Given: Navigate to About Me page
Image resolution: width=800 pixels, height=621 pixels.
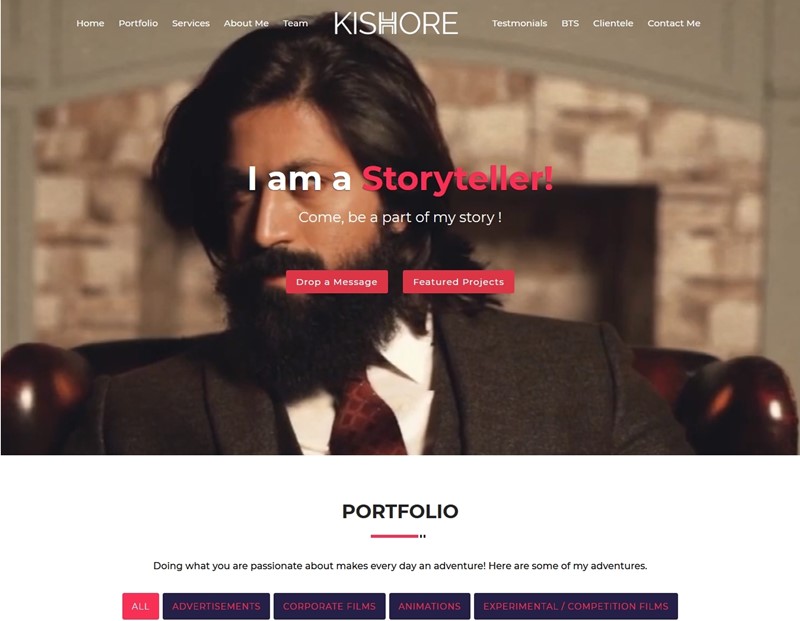Looking at the screenshot, I should [x=246, y=23].
